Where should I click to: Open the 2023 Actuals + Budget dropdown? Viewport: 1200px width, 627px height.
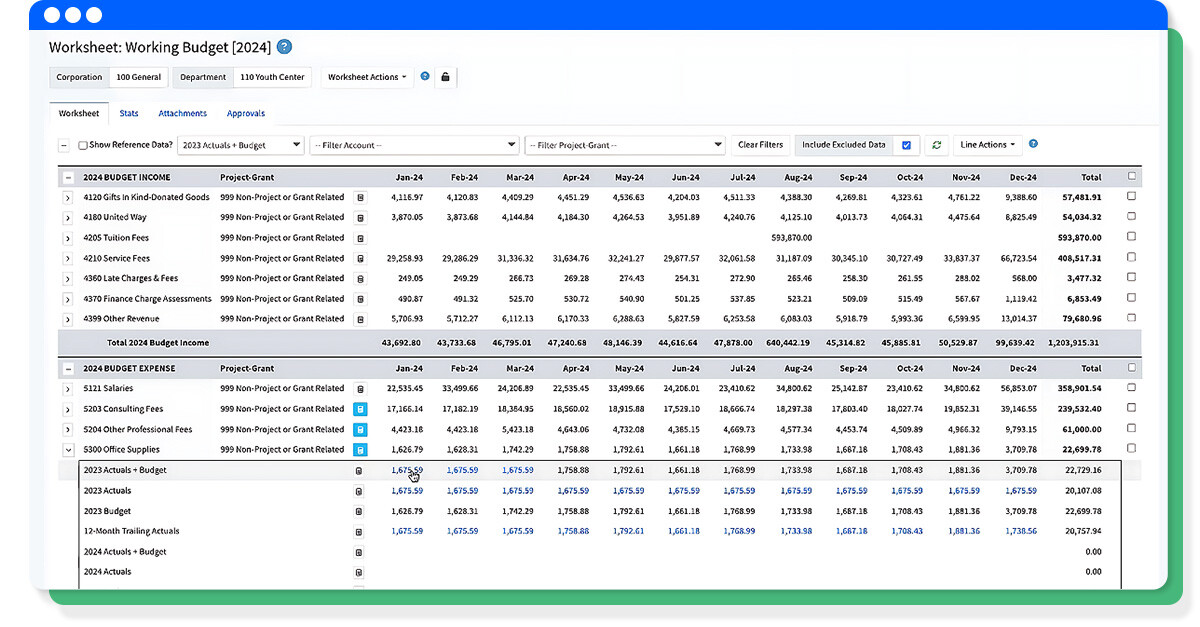click(x=241, y=144)
